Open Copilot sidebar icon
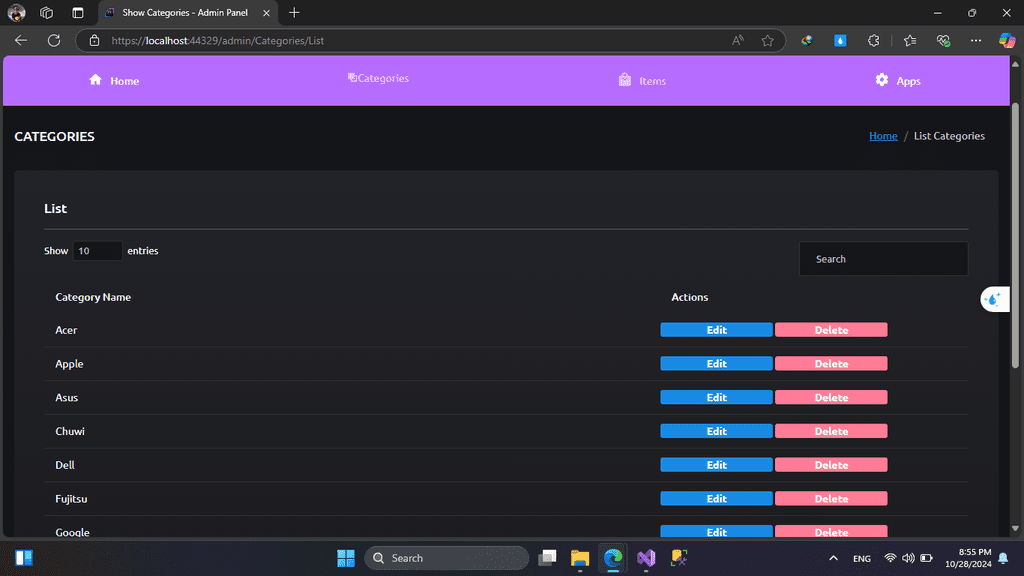The image size is (1024, 576). point(1006,40)
